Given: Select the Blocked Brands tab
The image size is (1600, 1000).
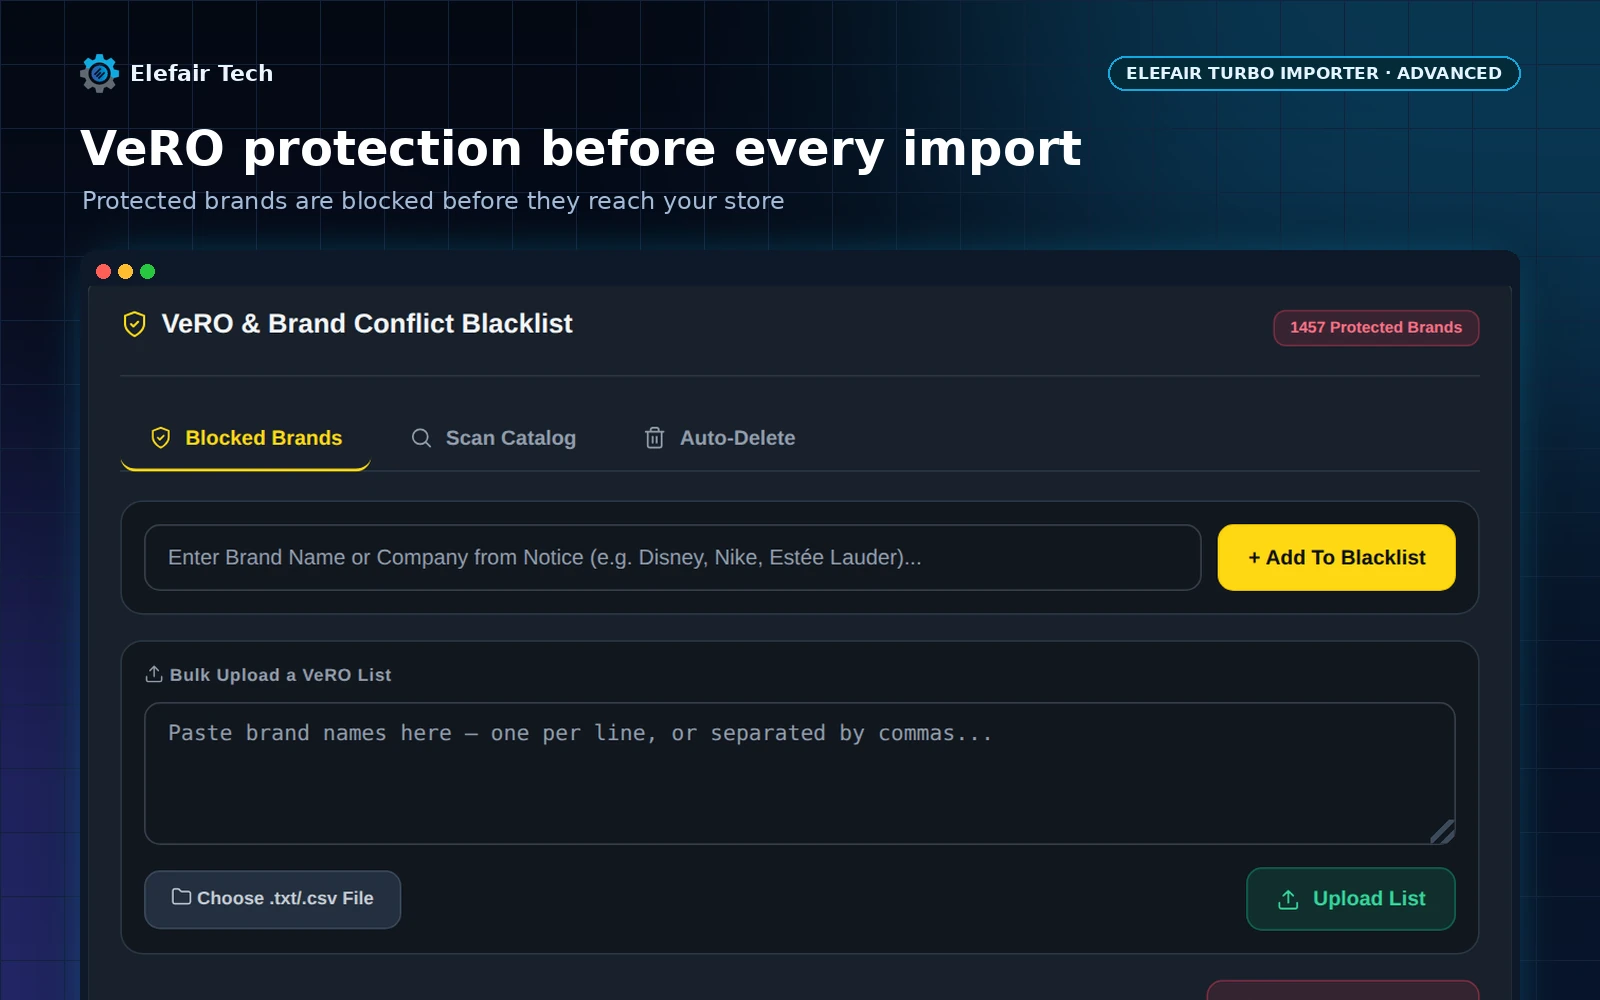Looking at the screenshot, I should [x=246, y=438].
